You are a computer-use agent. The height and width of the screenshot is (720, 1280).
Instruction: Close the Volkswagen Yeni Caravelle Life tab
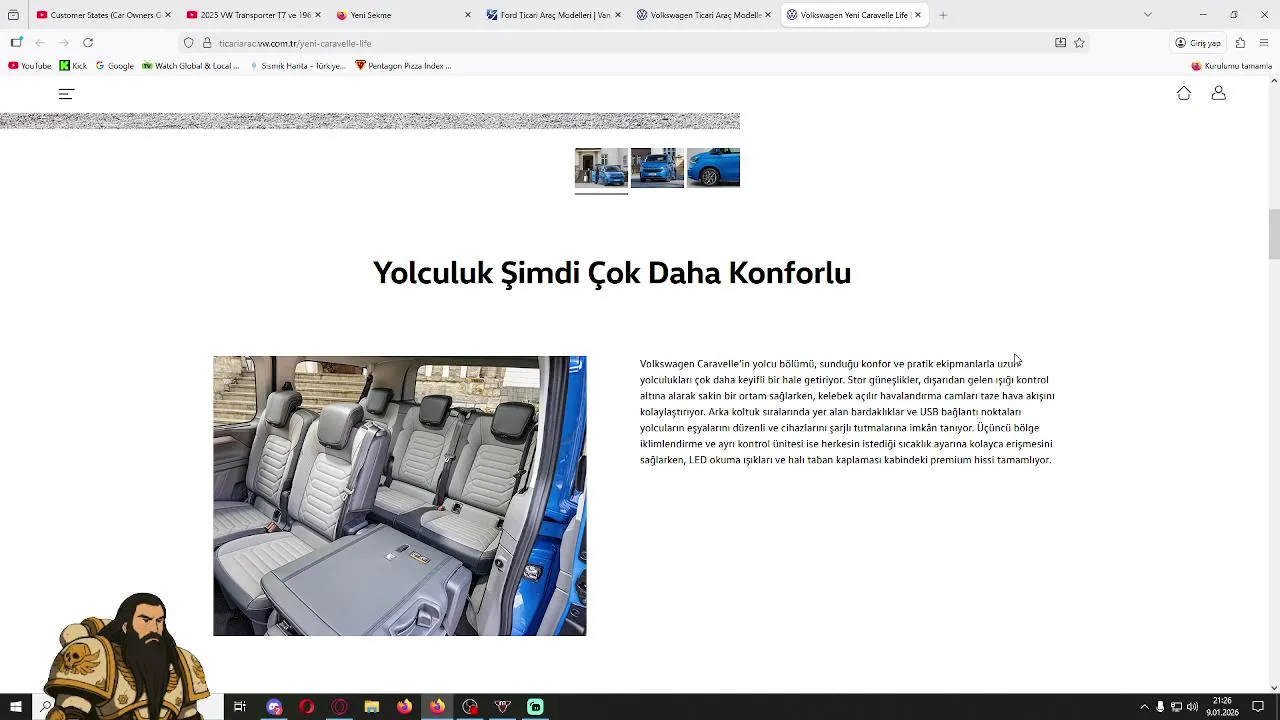coord(918,15)
